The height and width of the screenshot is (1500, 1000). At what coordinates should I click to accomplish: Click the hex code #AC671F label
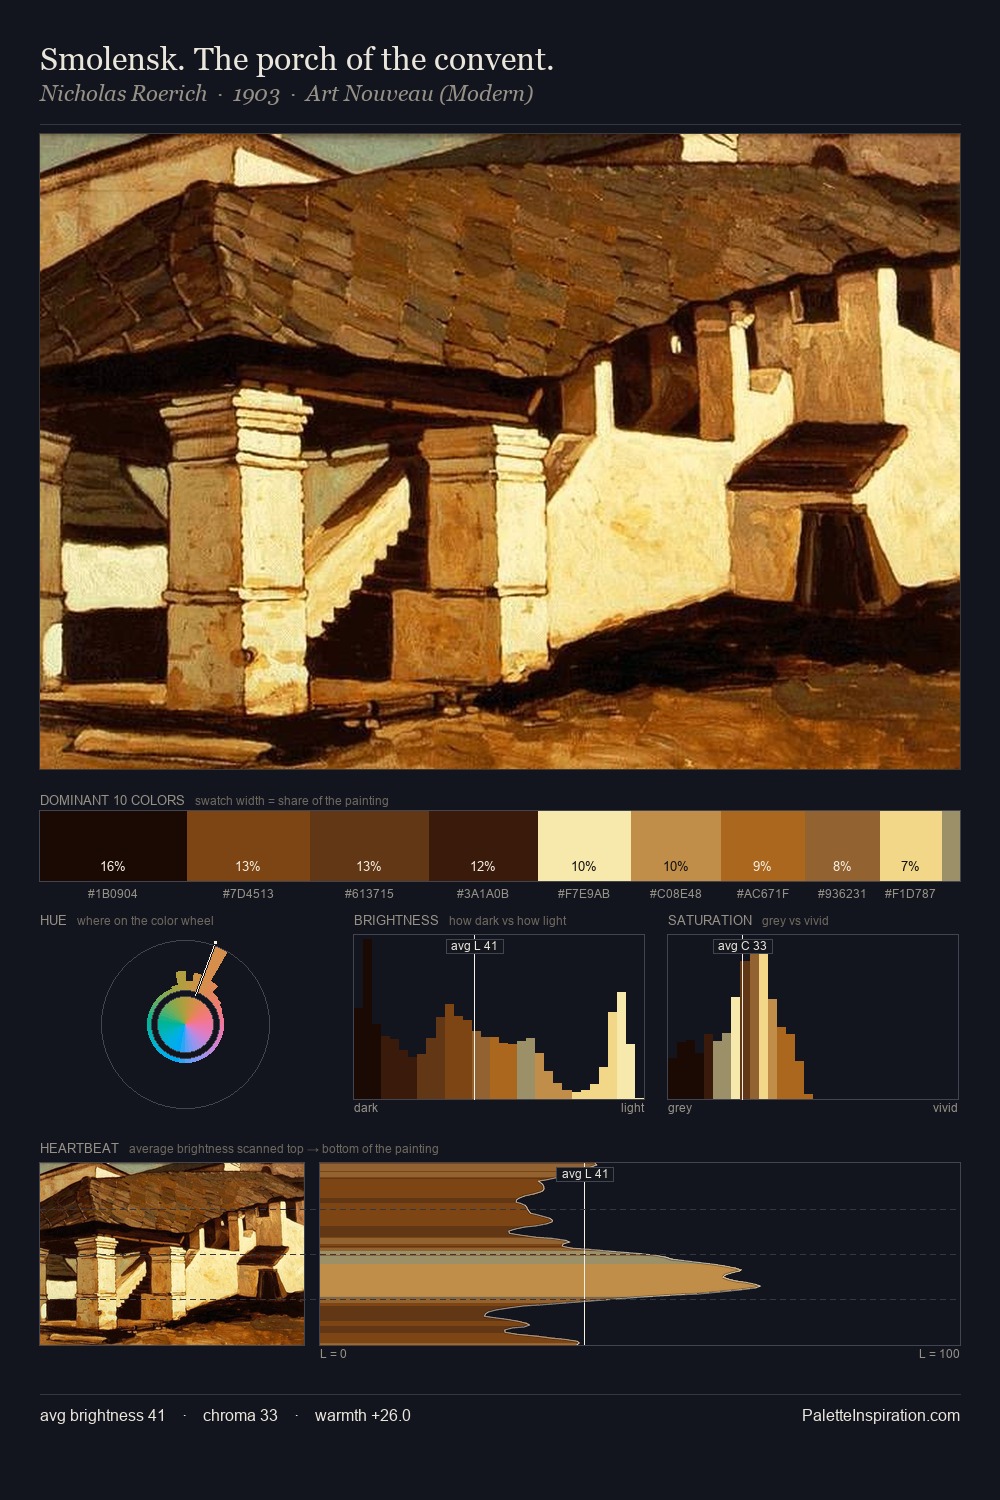click(x=763, y=894)
